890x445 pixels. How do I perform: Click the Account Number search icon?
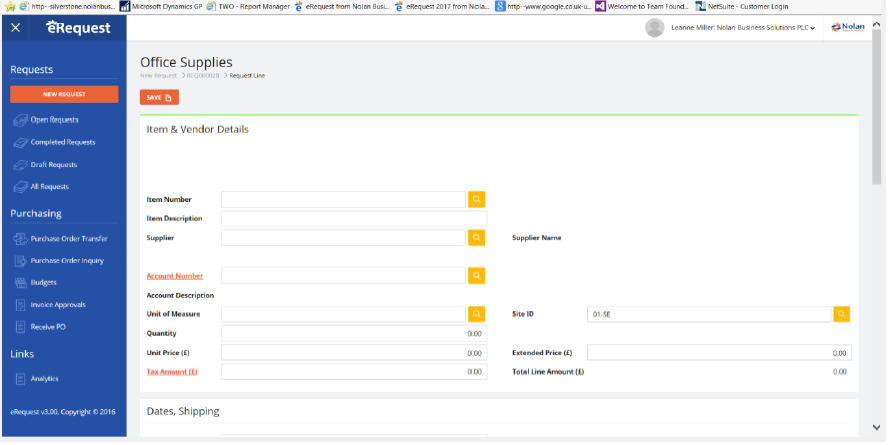pos(477,275)
